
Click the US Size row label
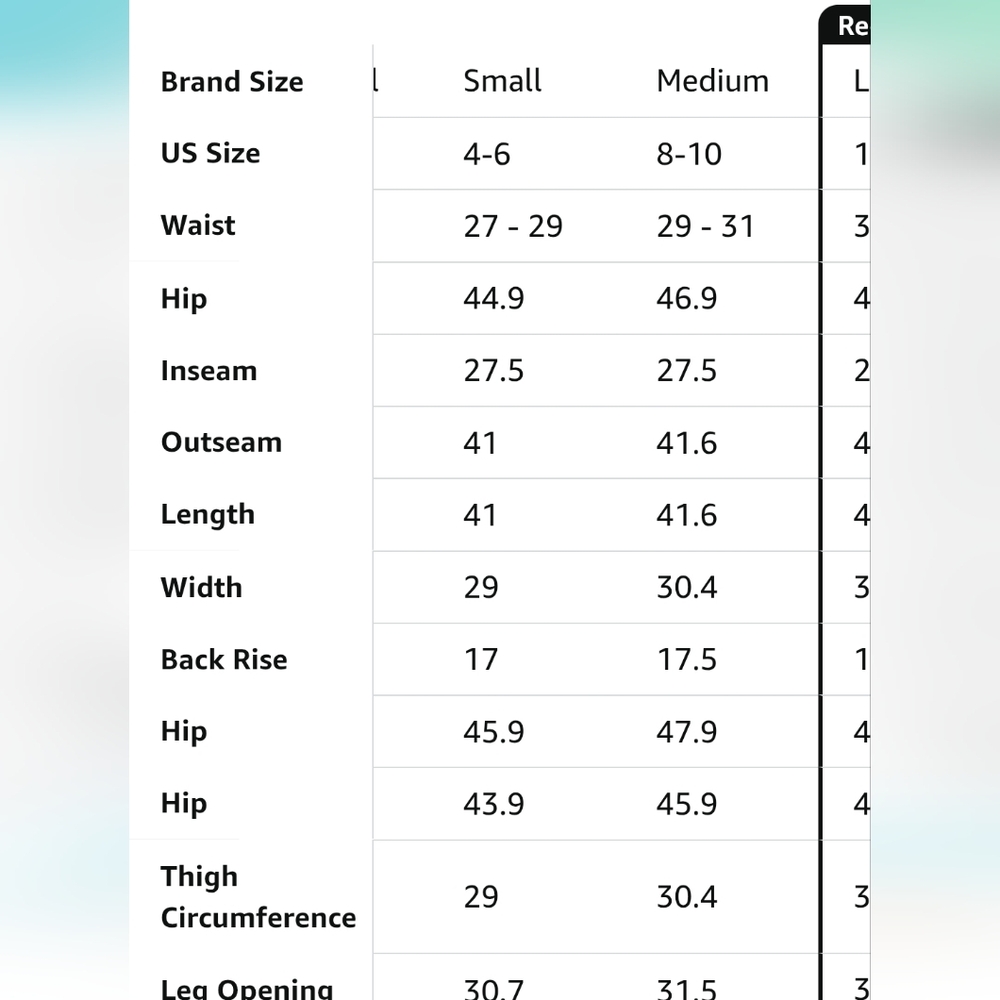[x=210, y=153]
